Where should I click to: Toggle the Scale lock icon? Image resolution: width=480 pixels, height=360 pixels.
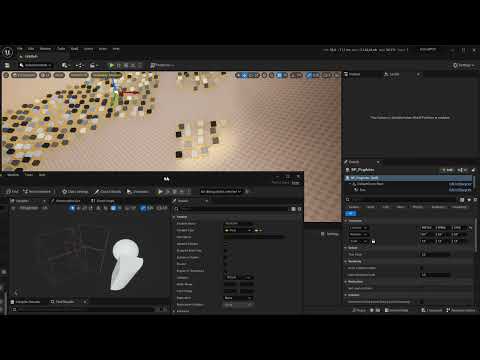pyautogui.click(x=373, y=241)
